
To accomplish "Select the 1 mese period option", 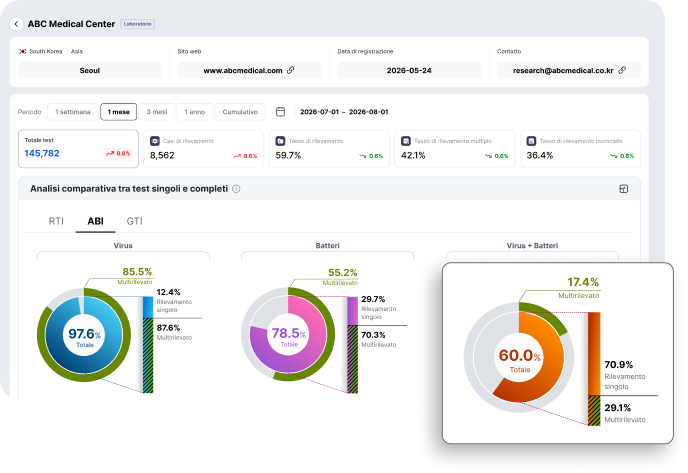I will point(118,112).
